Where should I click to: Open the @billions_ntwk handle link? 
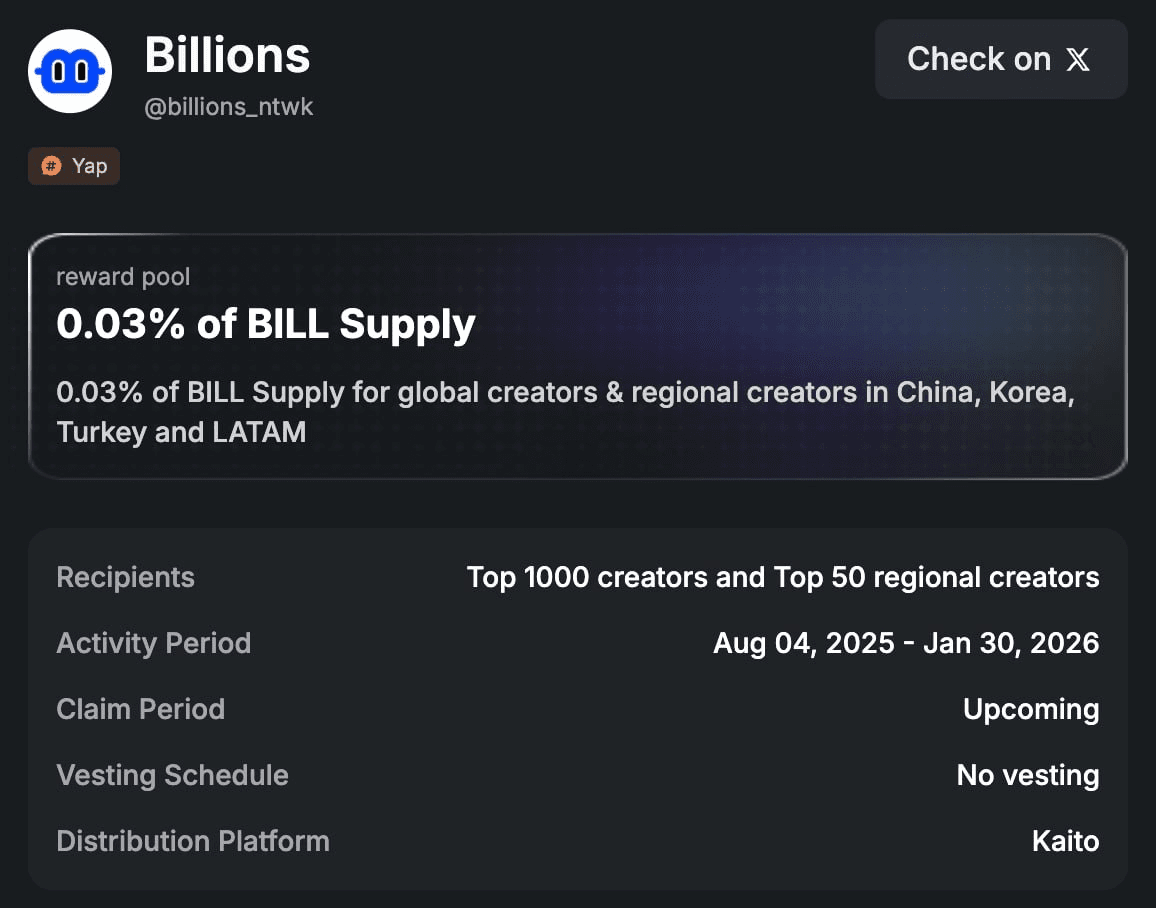(229, 107)
